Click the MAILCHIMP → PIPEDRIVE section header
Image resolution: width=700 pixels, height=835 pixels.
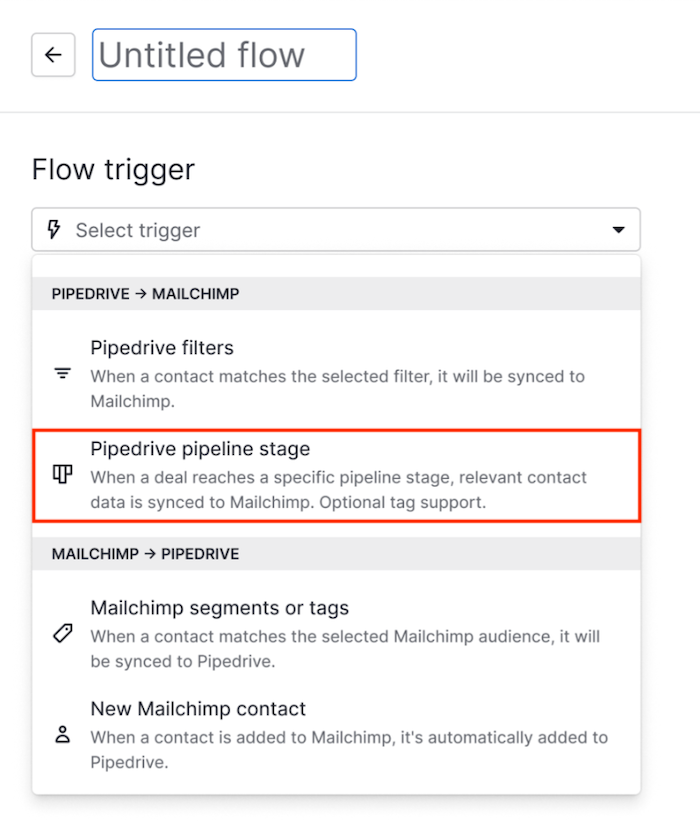point(146,554)
